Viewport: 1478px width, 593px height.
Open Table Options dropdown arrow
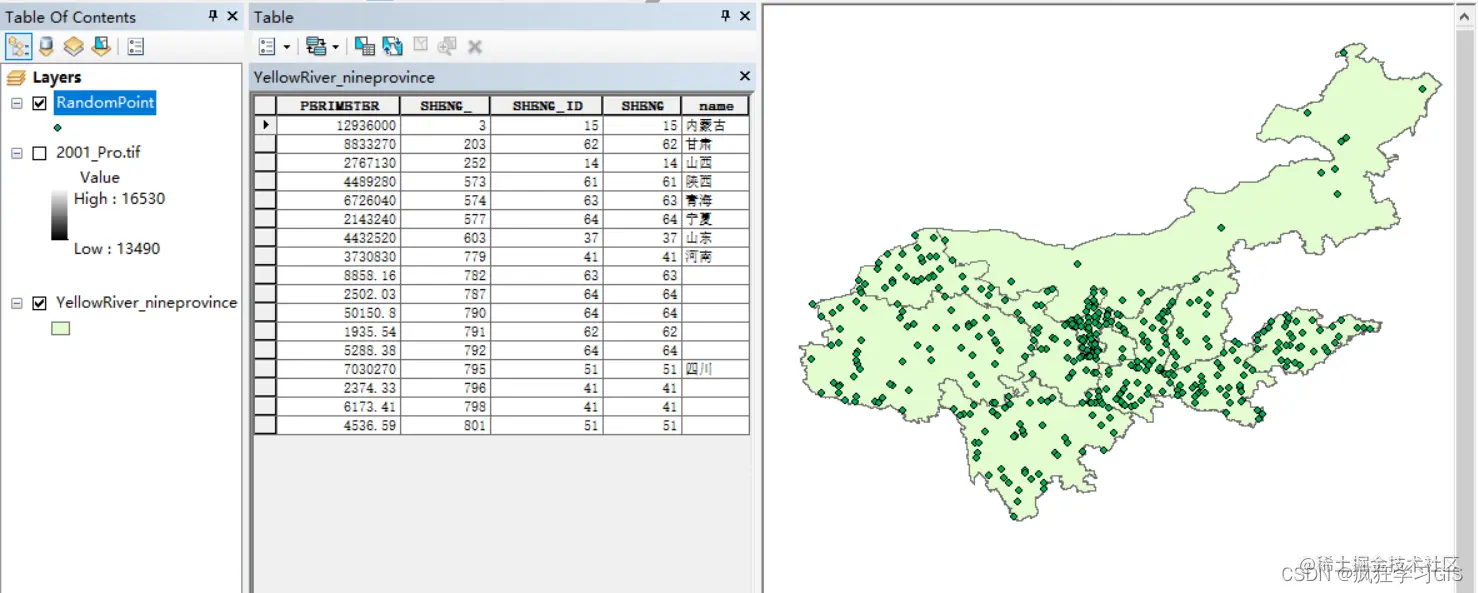click(286, 47)
